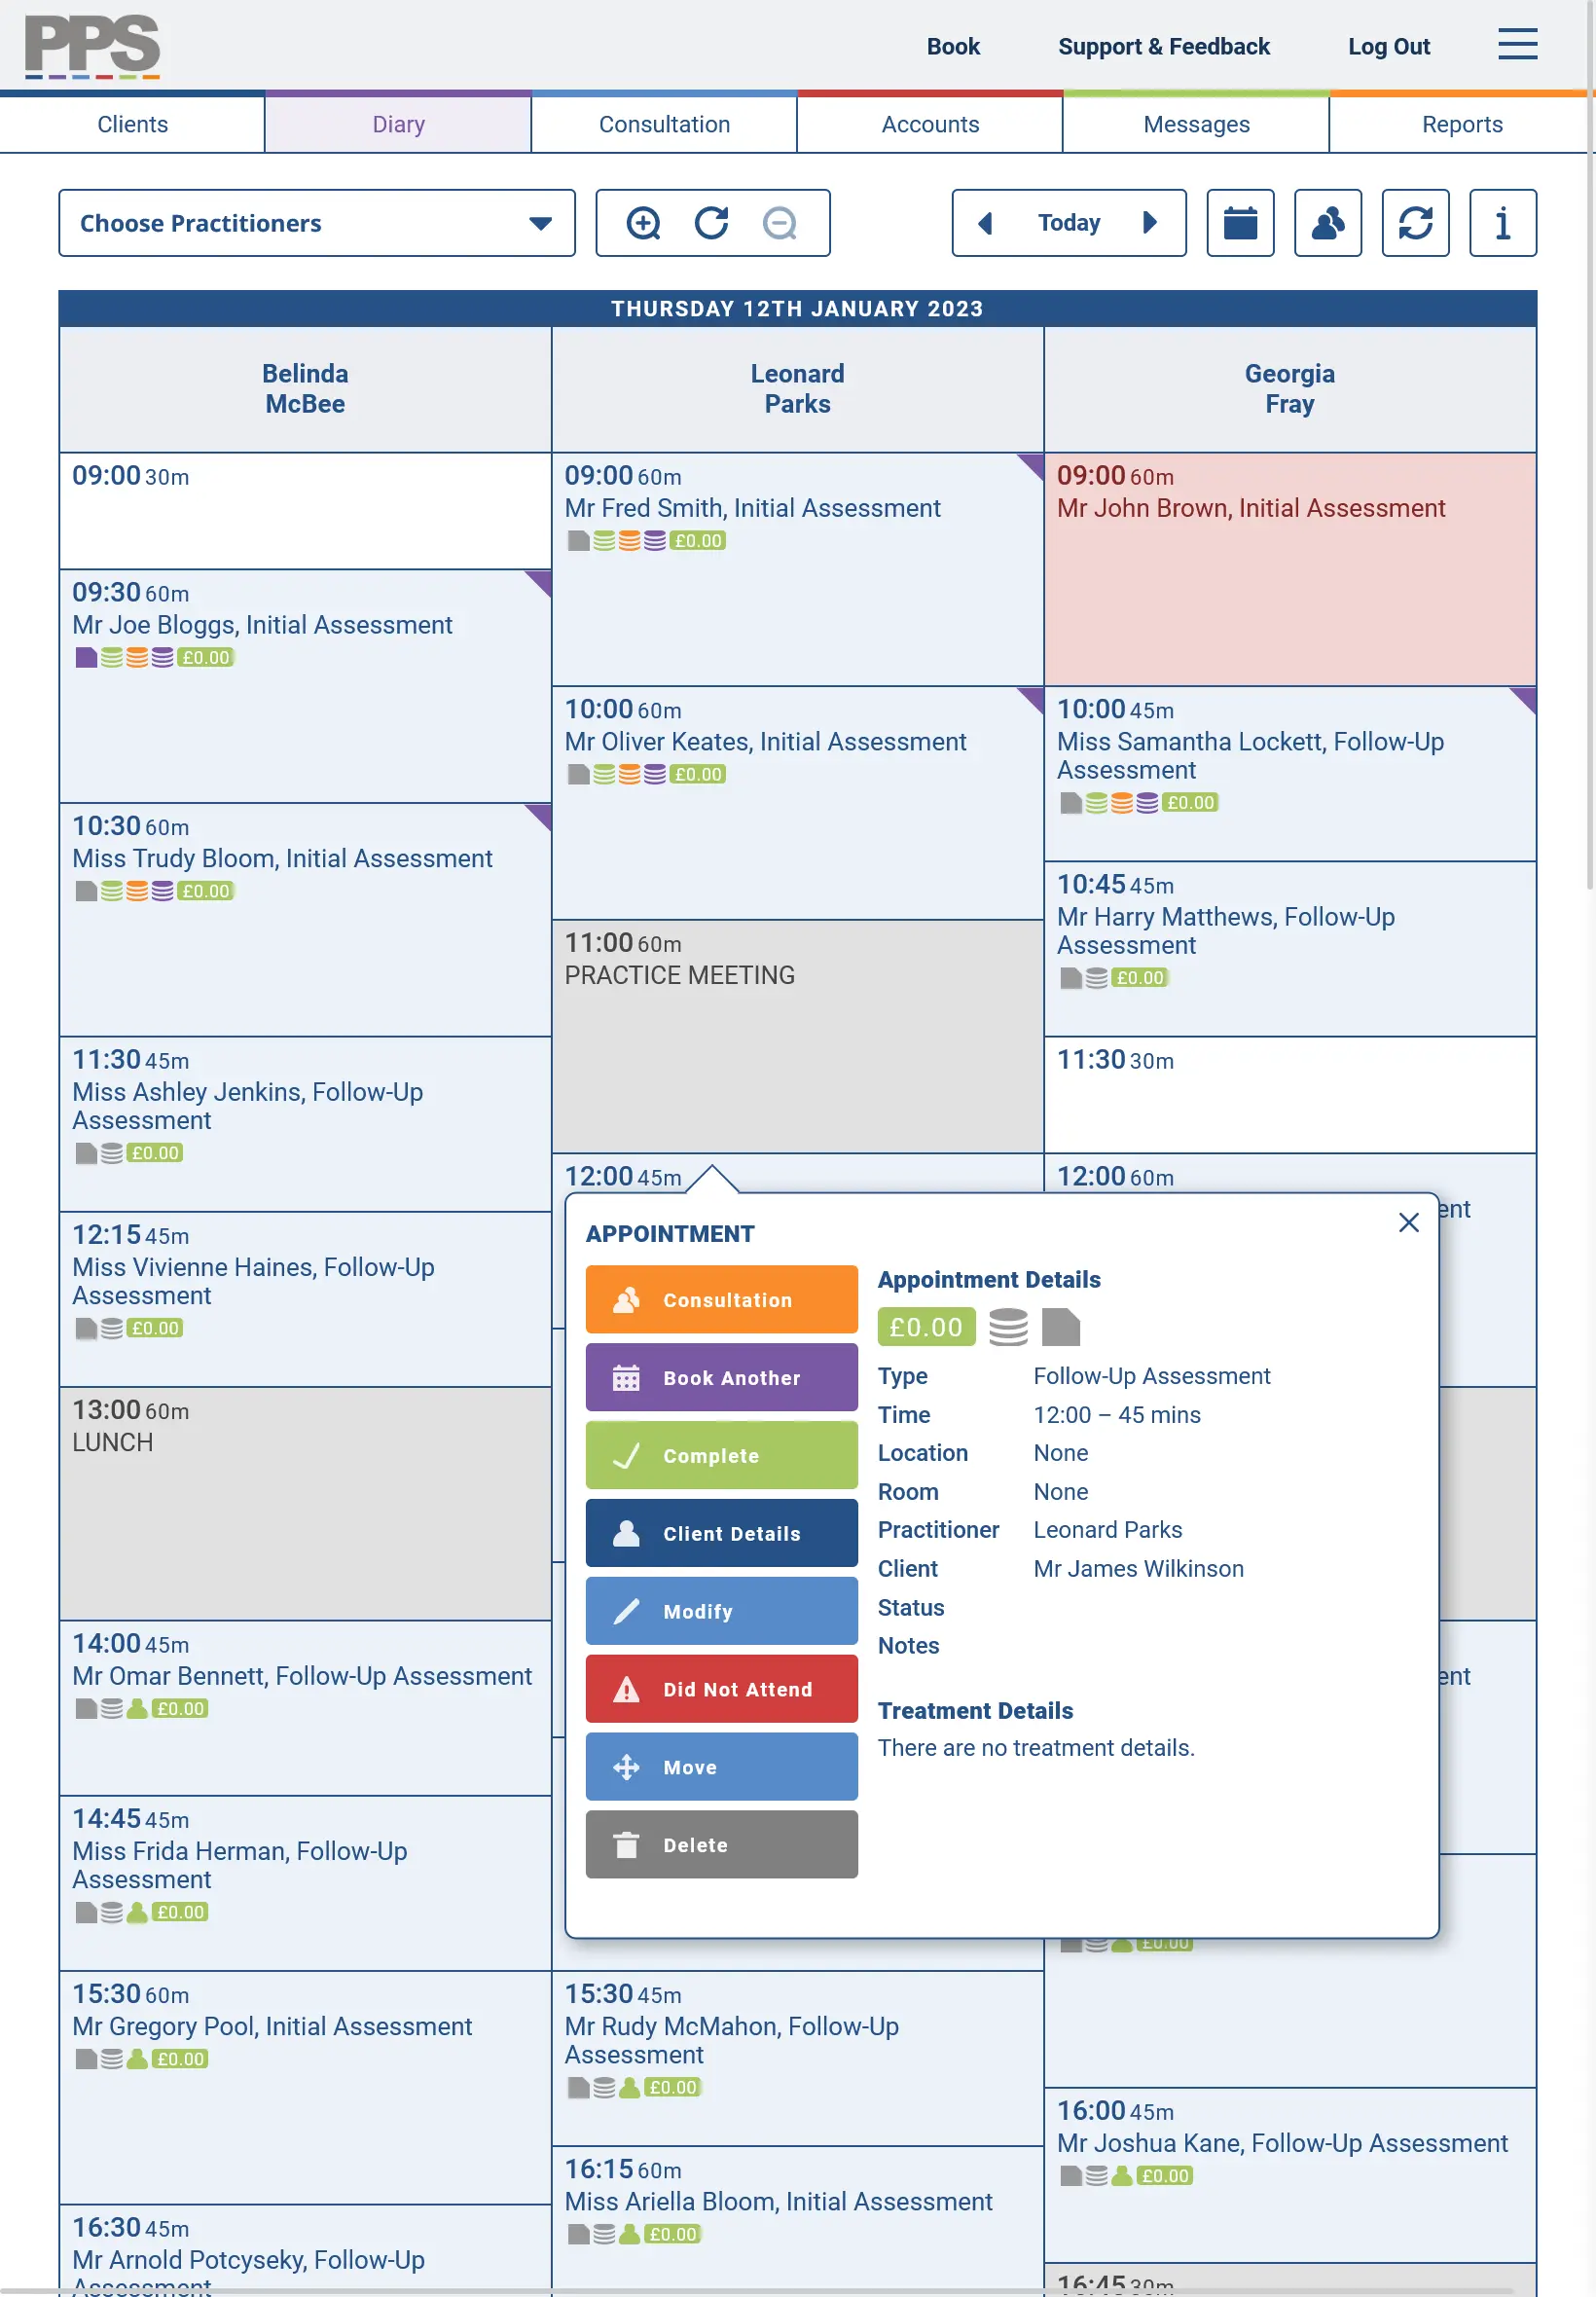Screen dimensions: 1596x2297
Task: Click the green £0.00 badge in Appointment Details
Action: tap(925, 1327)
